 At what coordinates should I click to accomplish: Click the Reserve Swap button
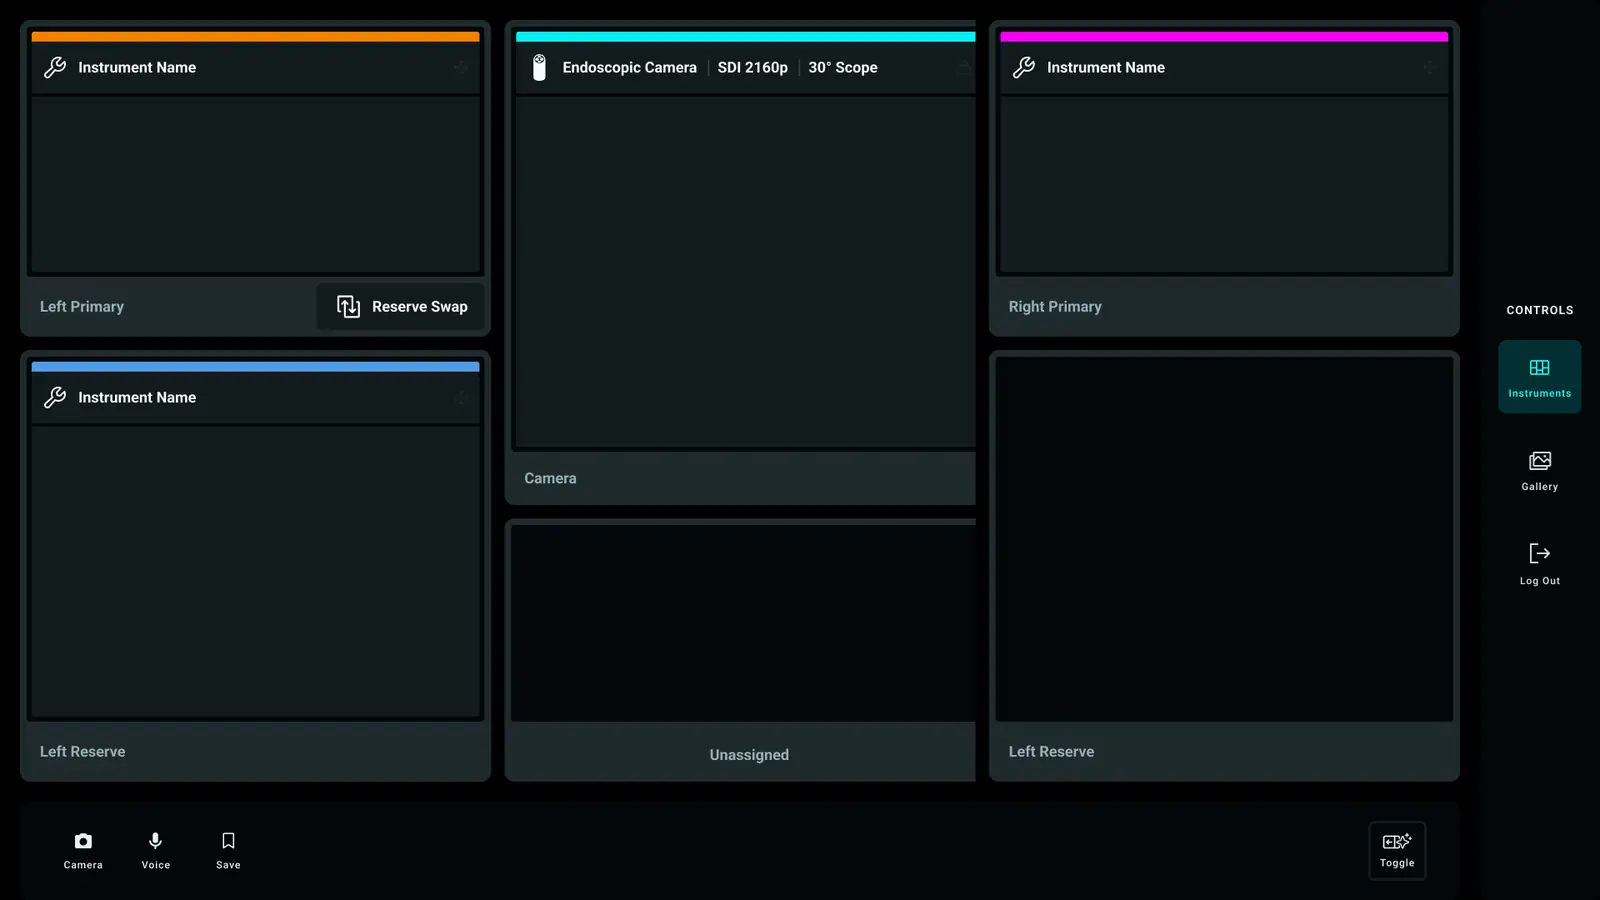[401, 306]
